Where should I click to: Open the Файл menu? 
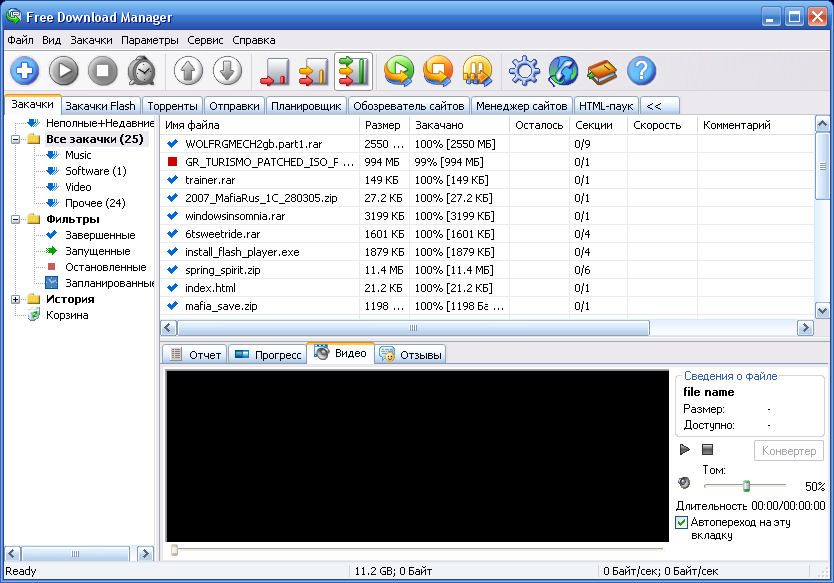tap(20, 40)
